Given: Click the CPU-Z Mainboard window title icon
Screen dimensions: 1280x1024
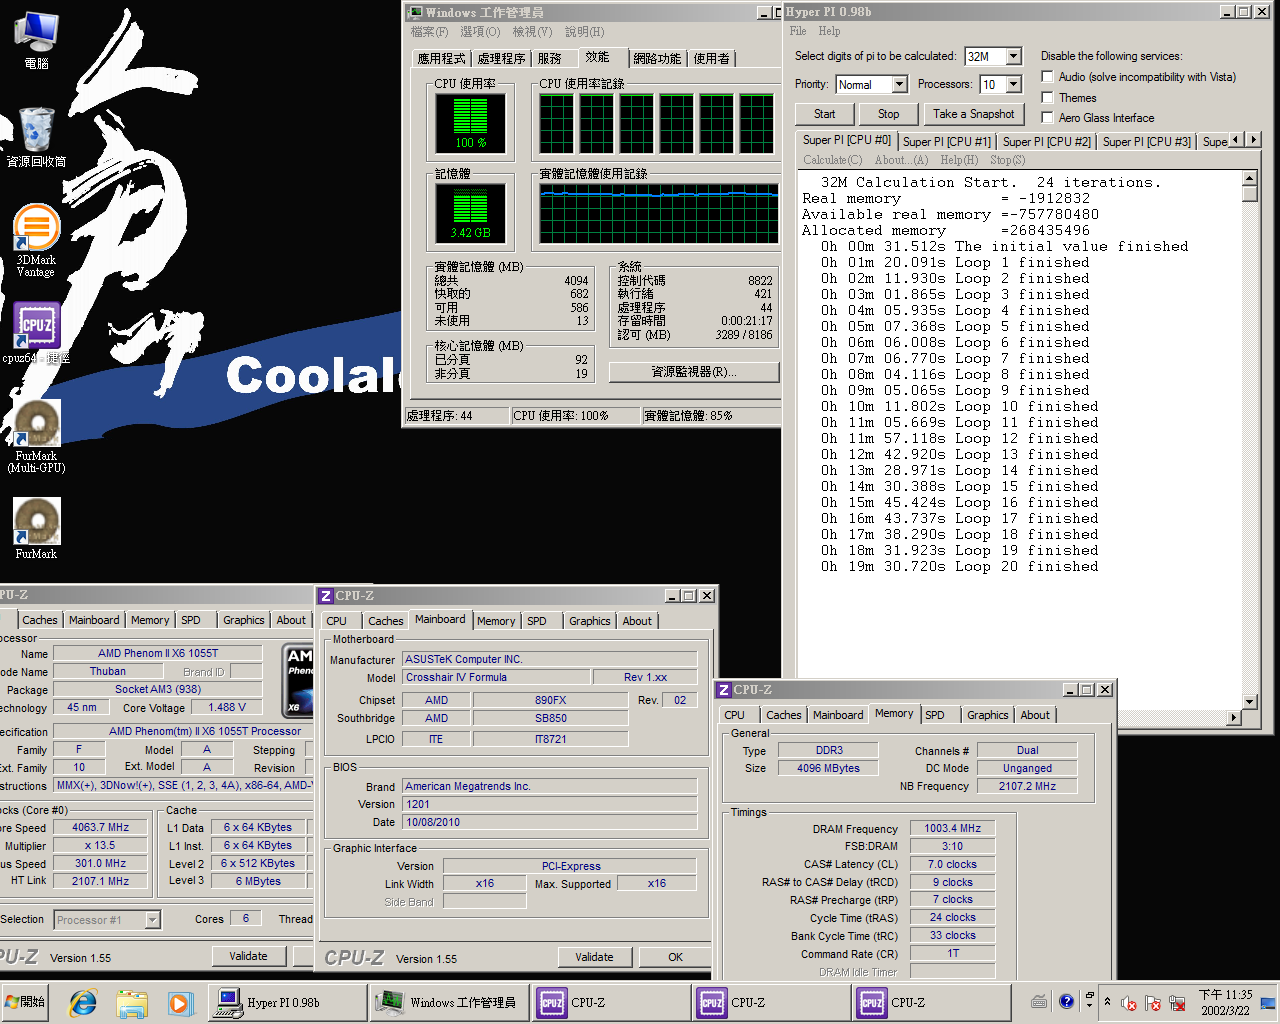Looking at the screenshot, I should click(x=326, y=595).
